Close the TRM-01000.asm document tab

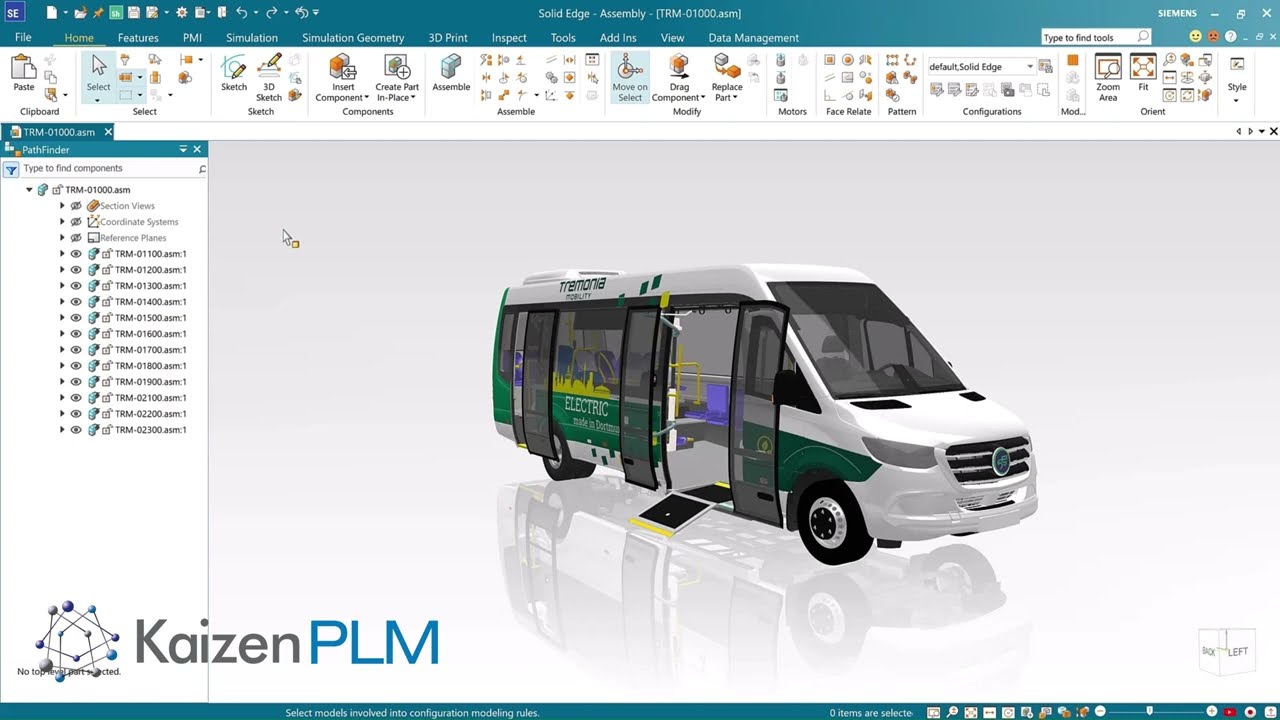coord(108,132)
